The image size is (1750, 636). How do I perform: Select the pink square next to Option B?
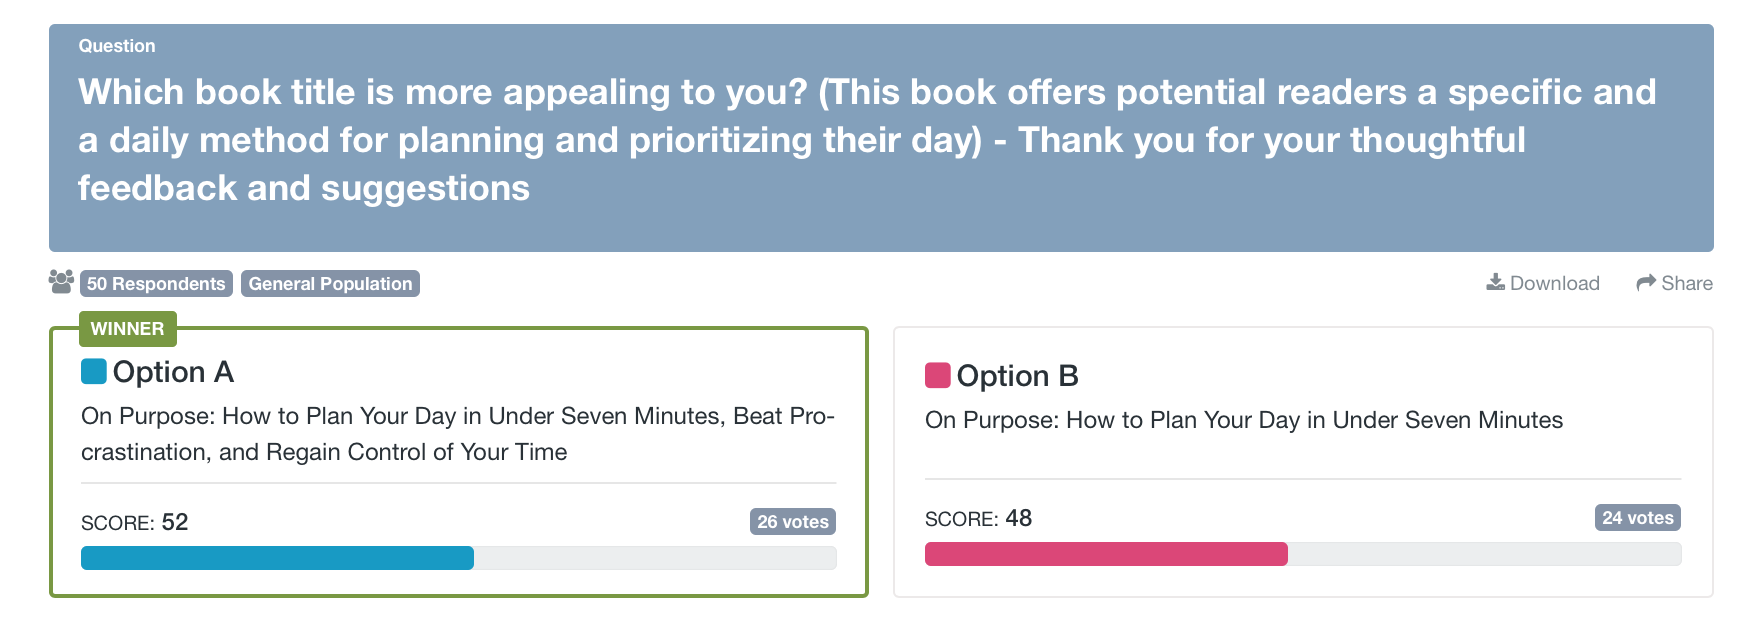click(935, 374)
